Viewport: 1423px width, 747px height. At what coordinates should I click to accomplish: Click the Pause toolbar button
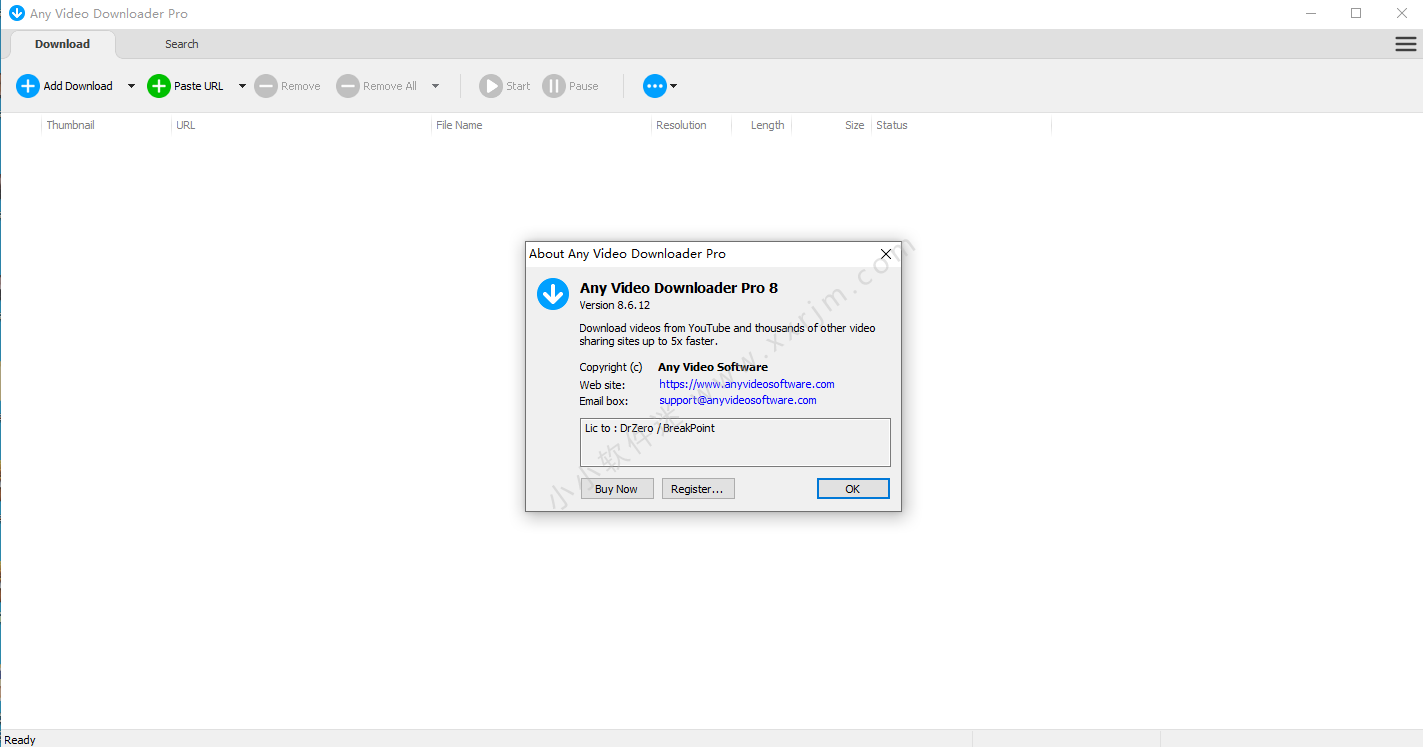570,86
